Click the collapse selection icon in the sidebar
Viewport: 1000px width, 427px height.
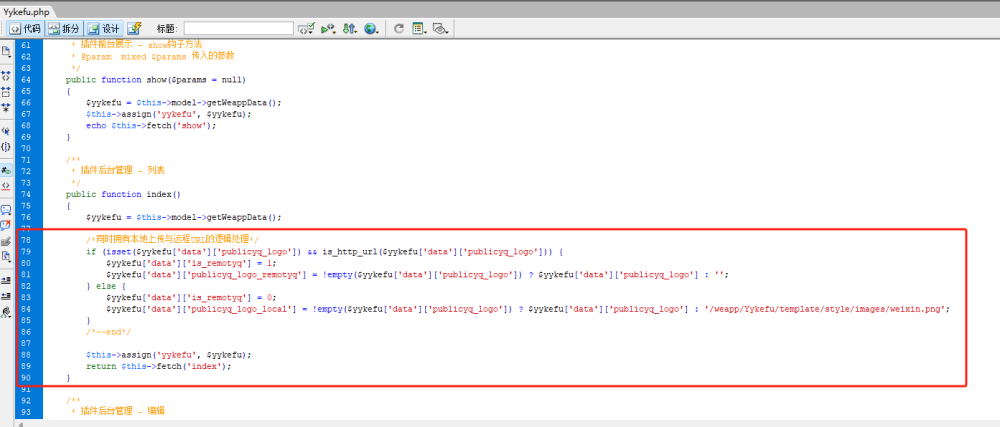pyautogui.click(x=6, y=92)
